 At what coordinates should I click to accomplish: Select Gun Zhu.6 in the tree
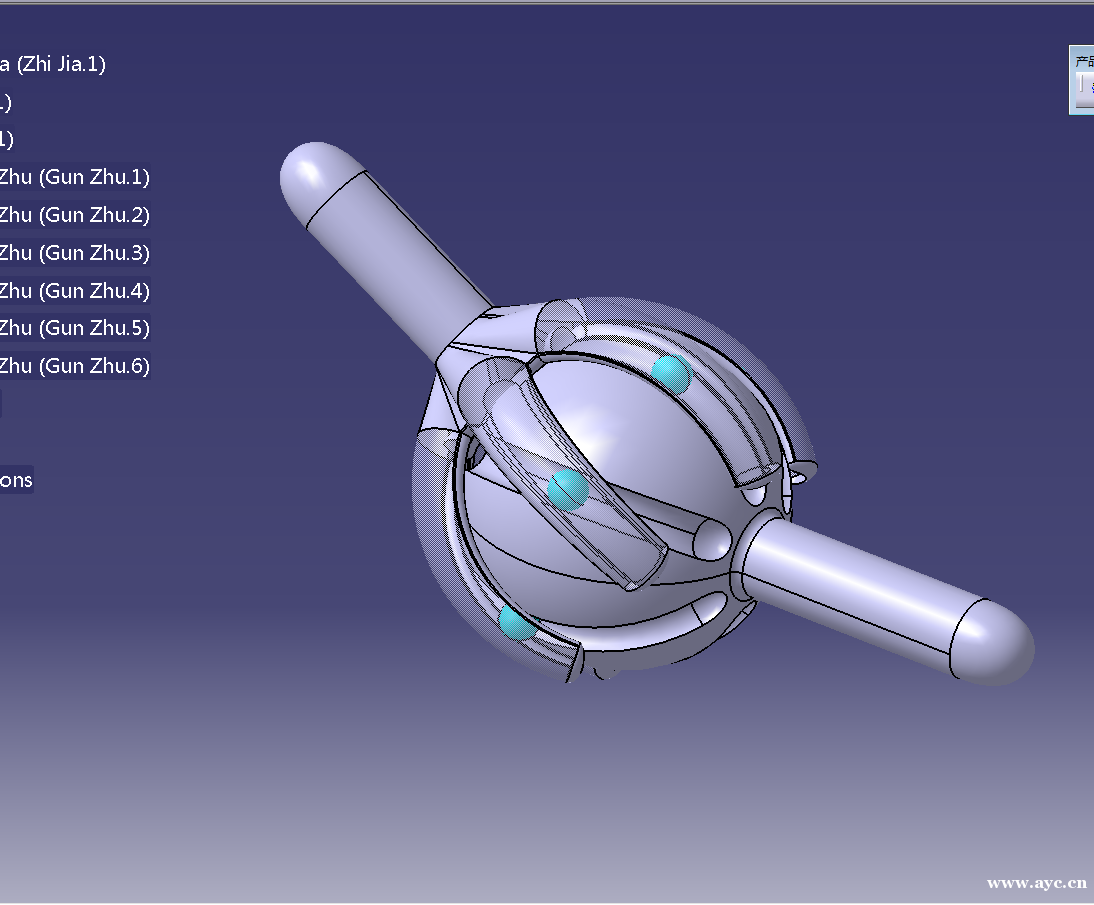point(74,366)
